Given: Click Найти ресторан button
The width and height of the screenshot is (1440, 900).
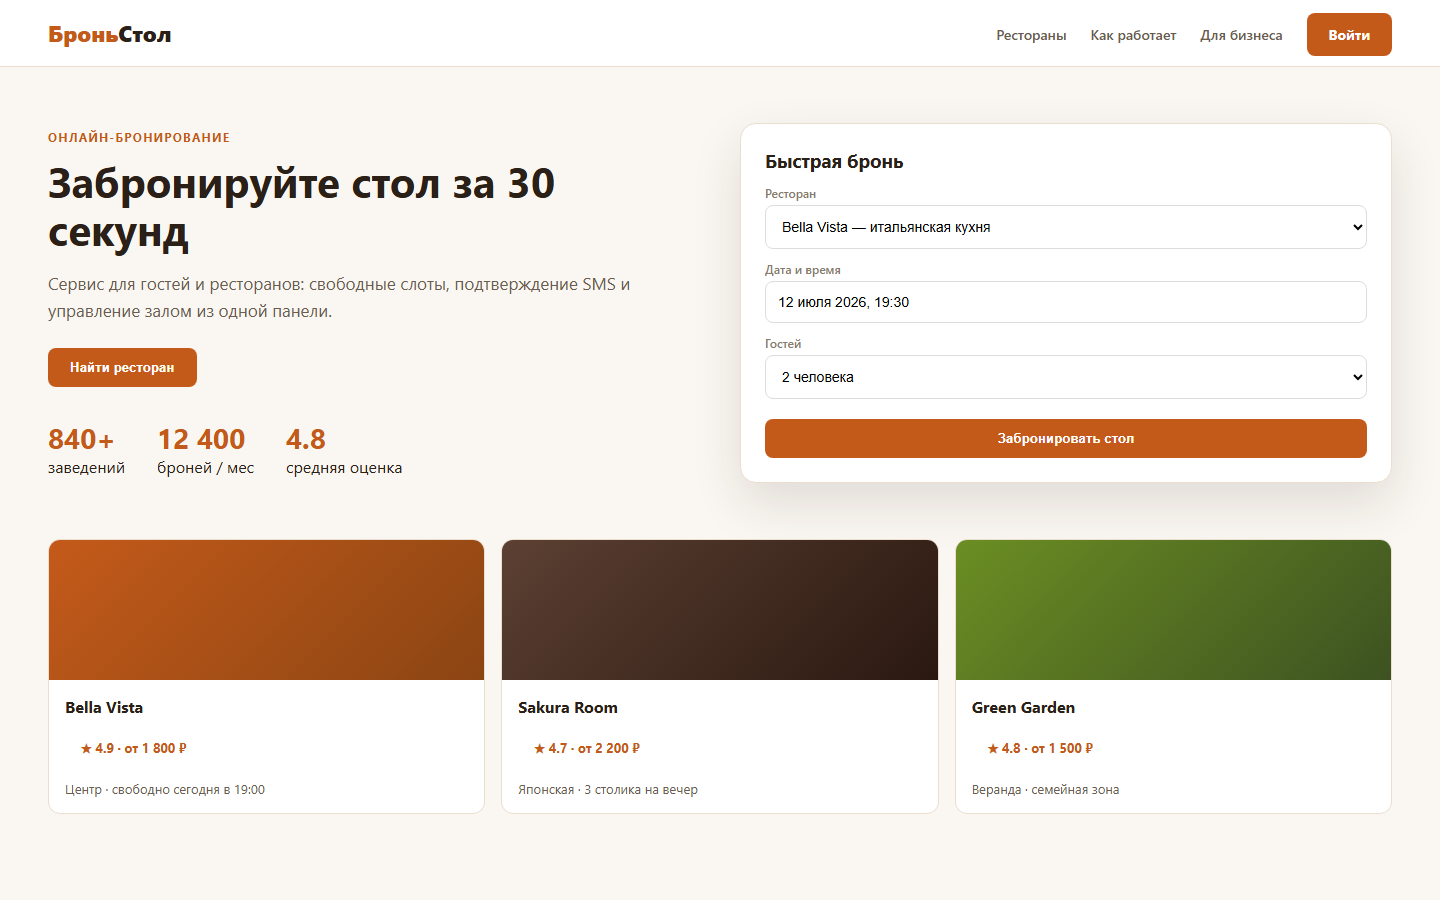Looking at the screenshot, I should tap(122, 367).
